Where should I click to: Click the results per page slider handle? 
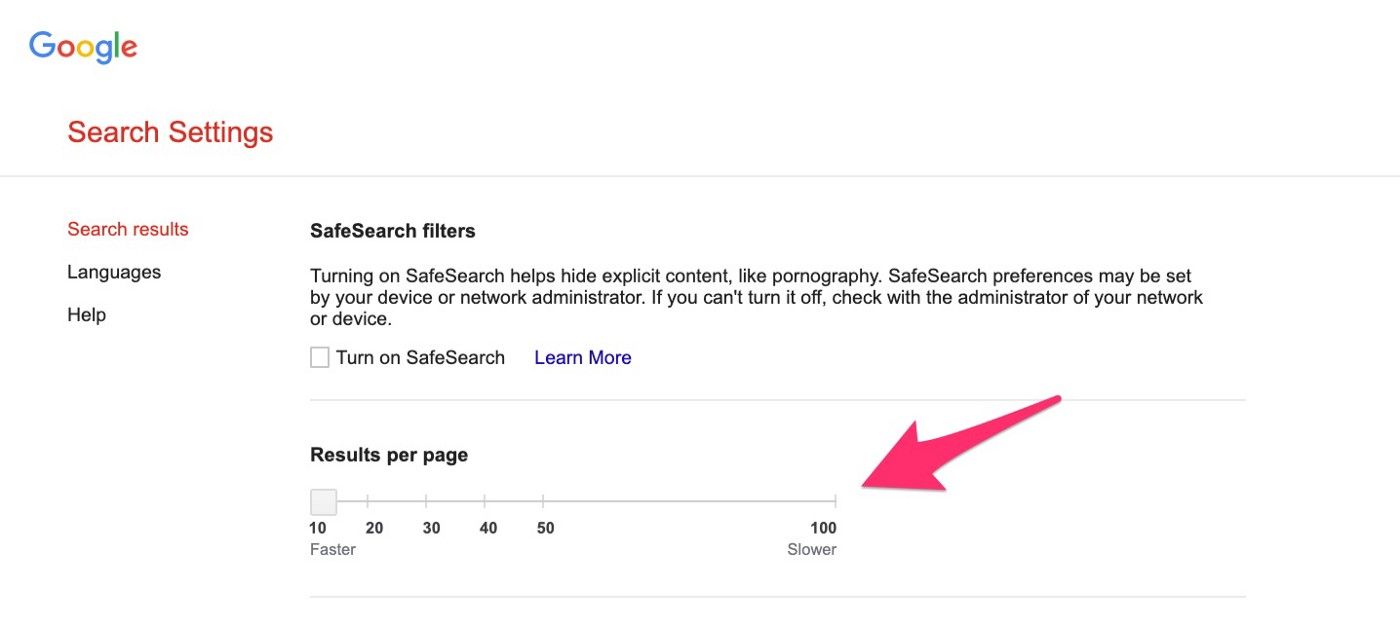323,501
